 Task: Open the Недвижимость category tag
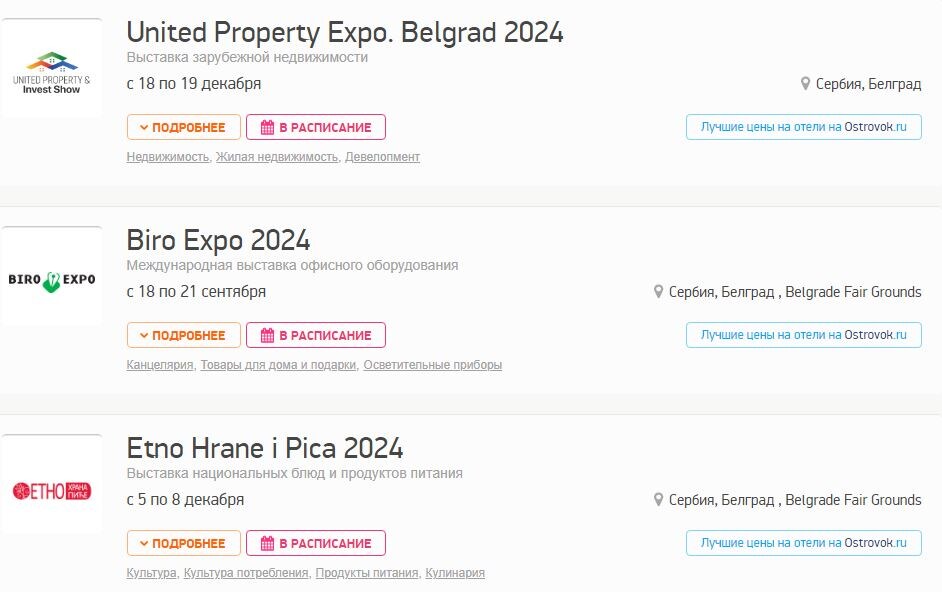(168, 157)
